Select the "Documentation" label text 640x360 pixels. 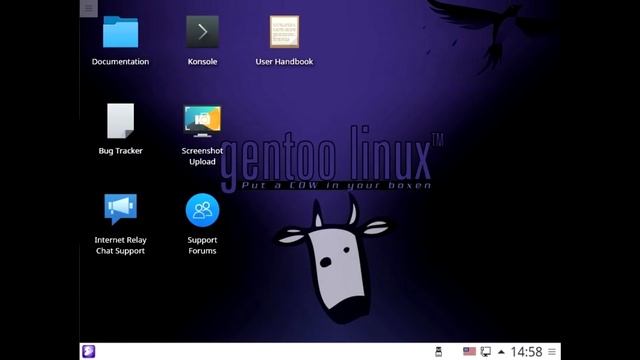coord(120,62)
